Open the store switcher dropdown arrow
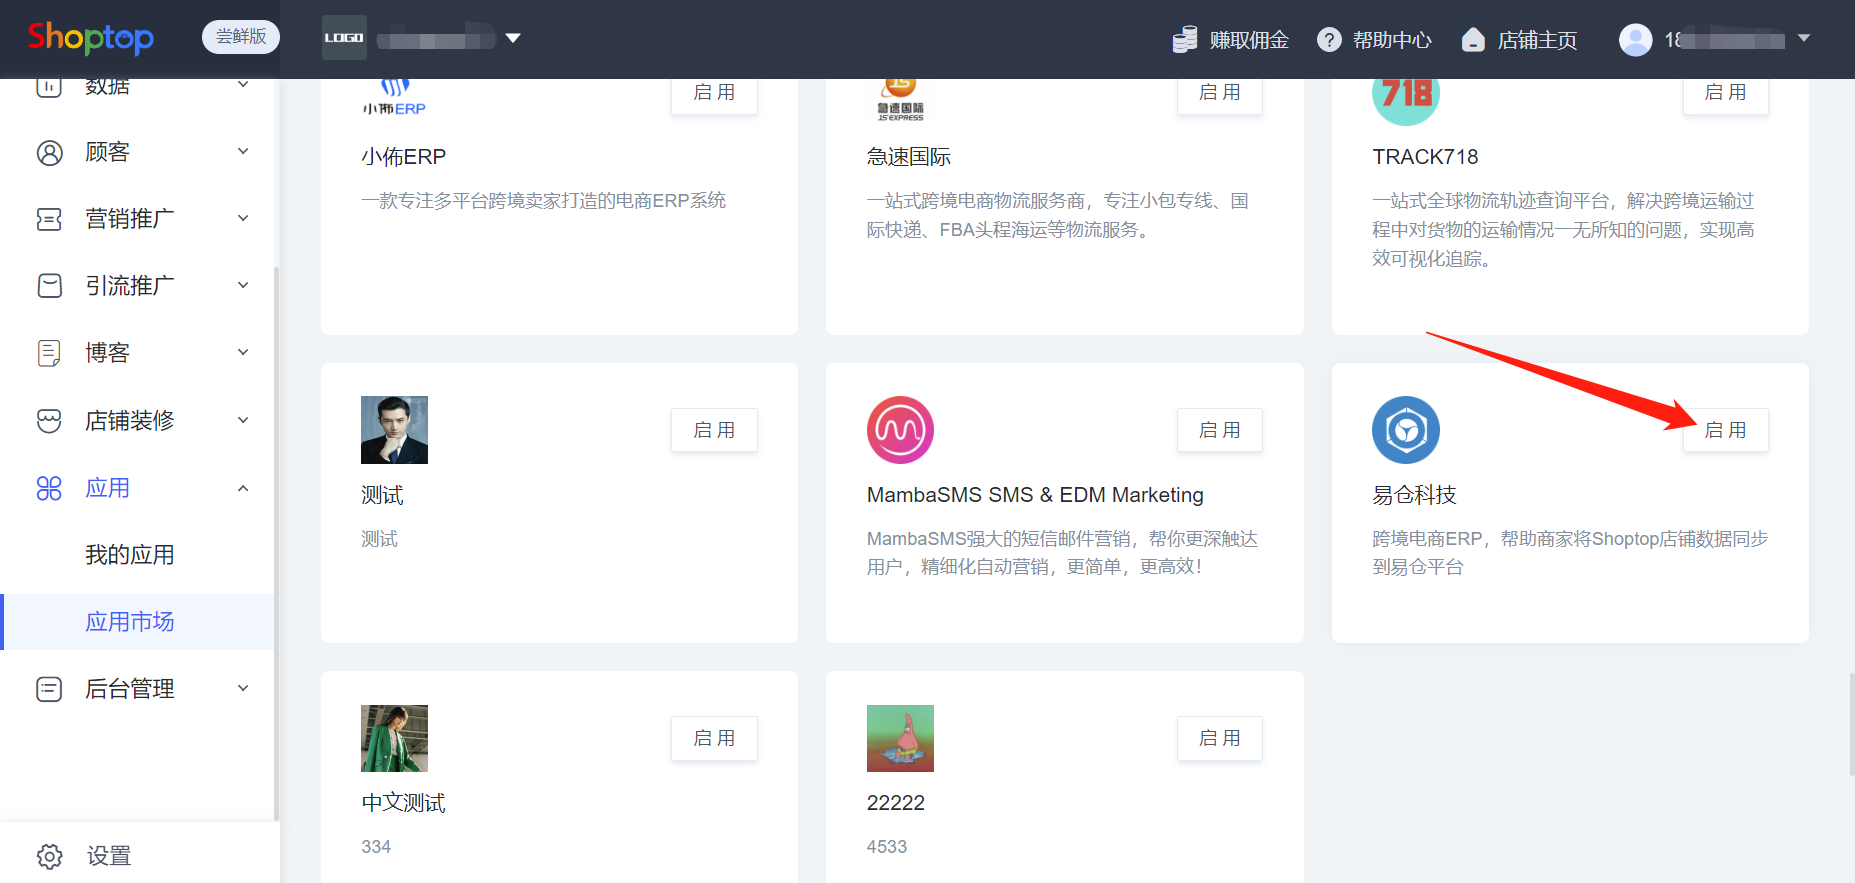 click(513, 38)
